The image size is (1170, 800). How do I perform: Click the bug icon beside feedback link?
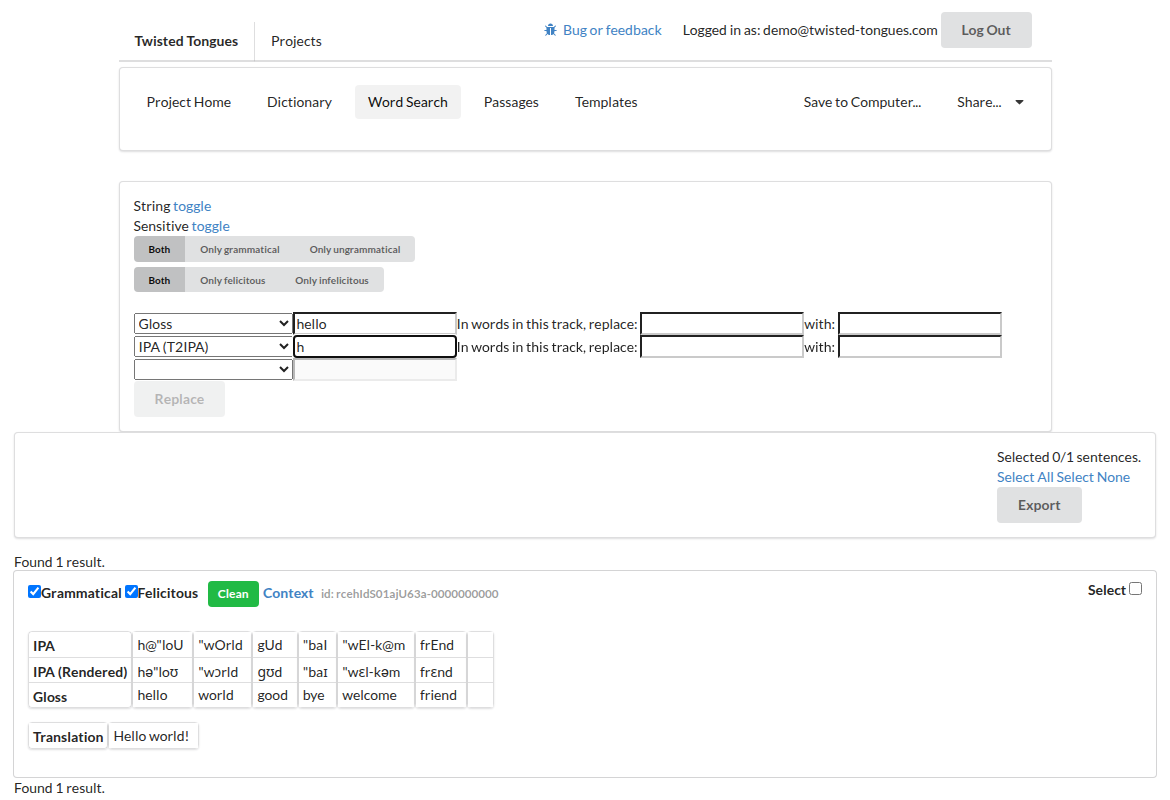click(551, 30)
